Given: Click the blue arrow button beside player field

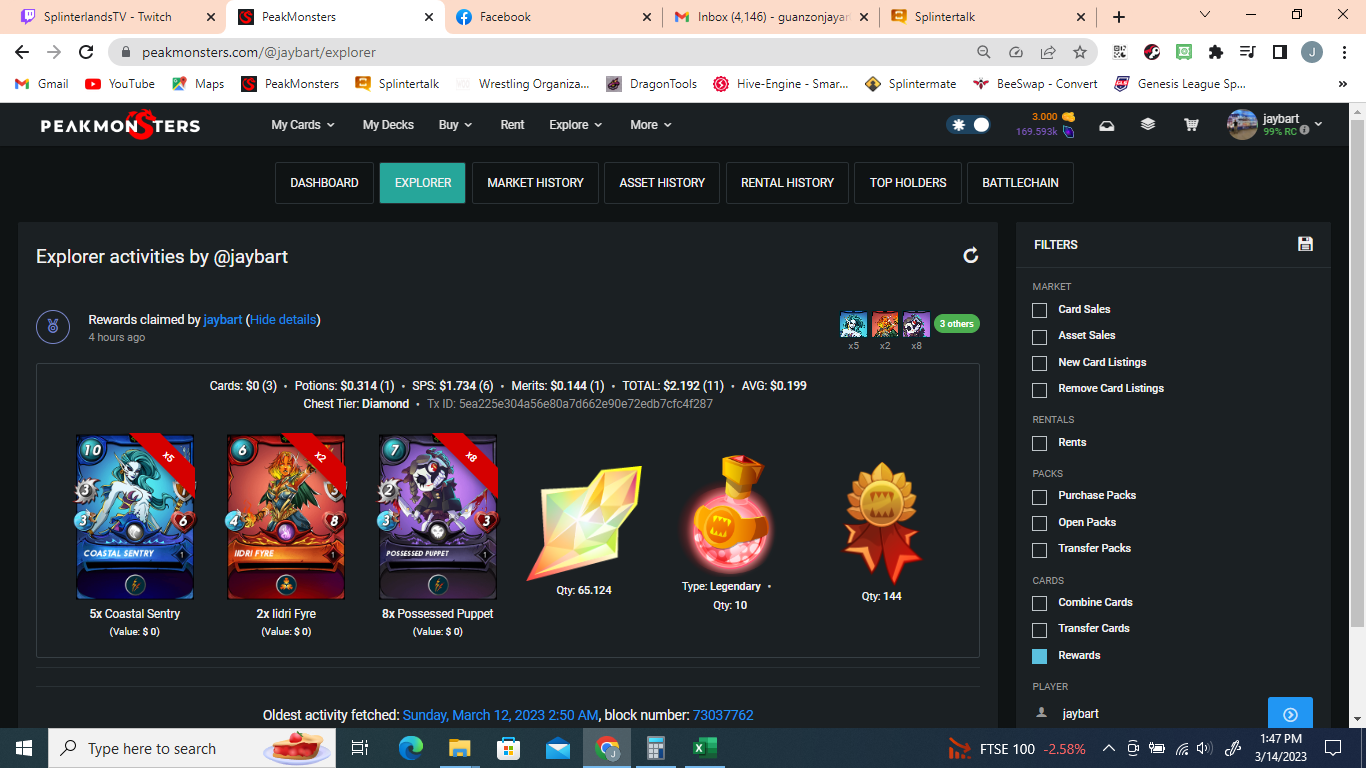Looking at the screenshot, I should pos(1290,714).
